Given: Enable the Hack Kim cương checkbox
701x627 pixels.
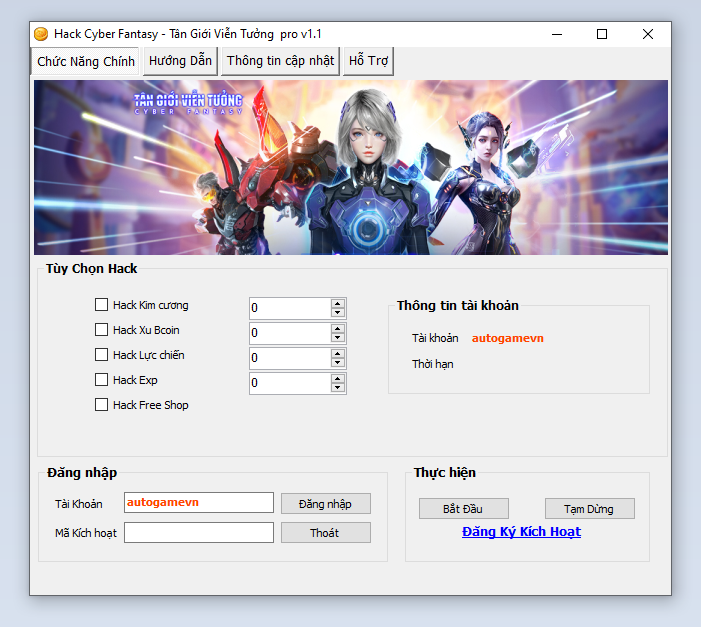Looking at the screenshot, I should pyautogui.click(x=101, y=305).
